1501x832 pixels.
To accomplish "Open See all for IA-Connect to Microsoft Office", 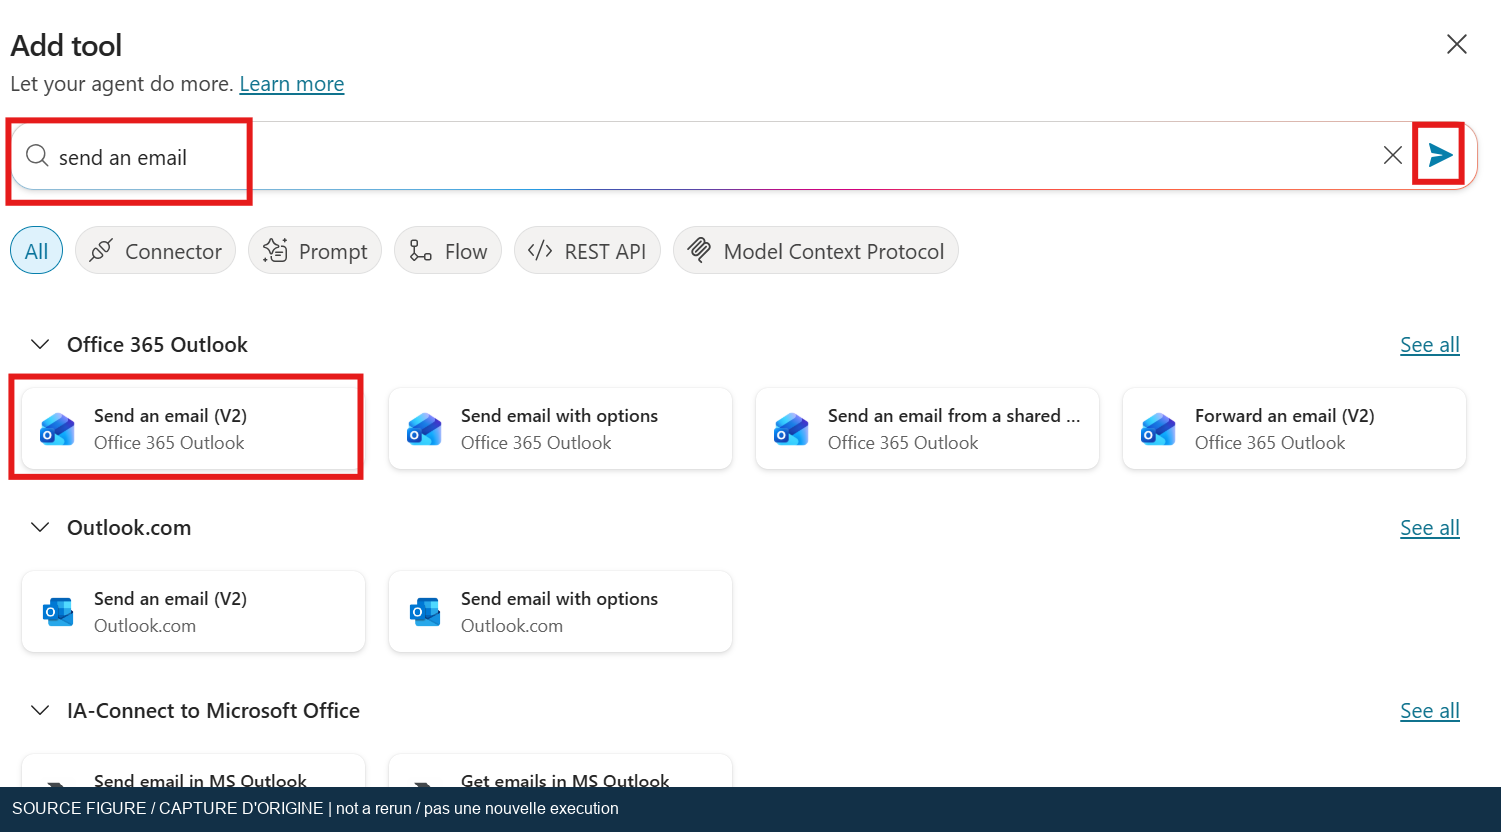I will [x=1430, y=711].
